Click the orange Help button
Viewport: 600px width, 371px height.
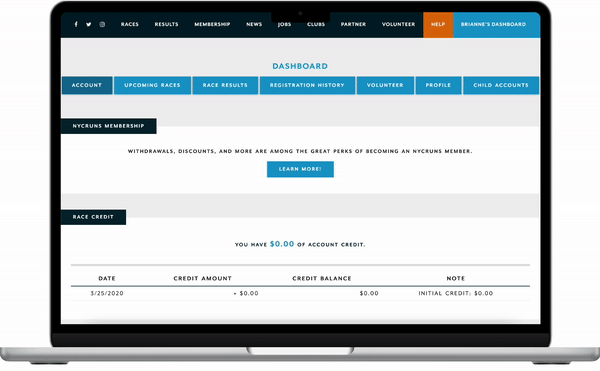(438, 24)
